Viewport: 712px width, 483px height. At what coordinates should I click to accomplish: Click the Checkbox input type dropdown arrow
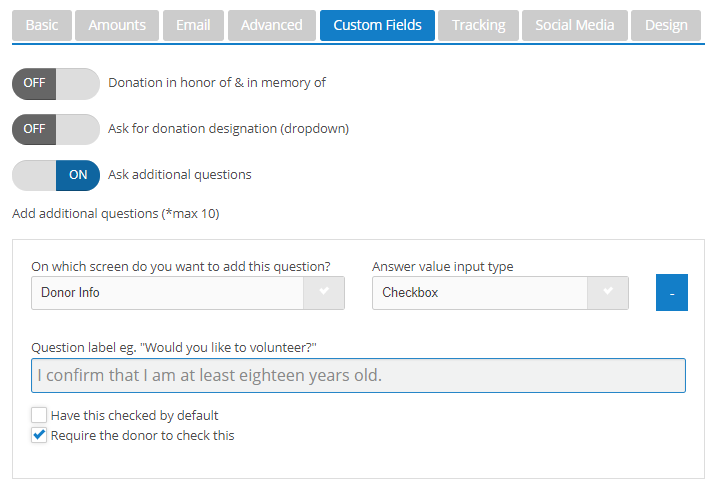pyautogui.click(x=608, y=293)
